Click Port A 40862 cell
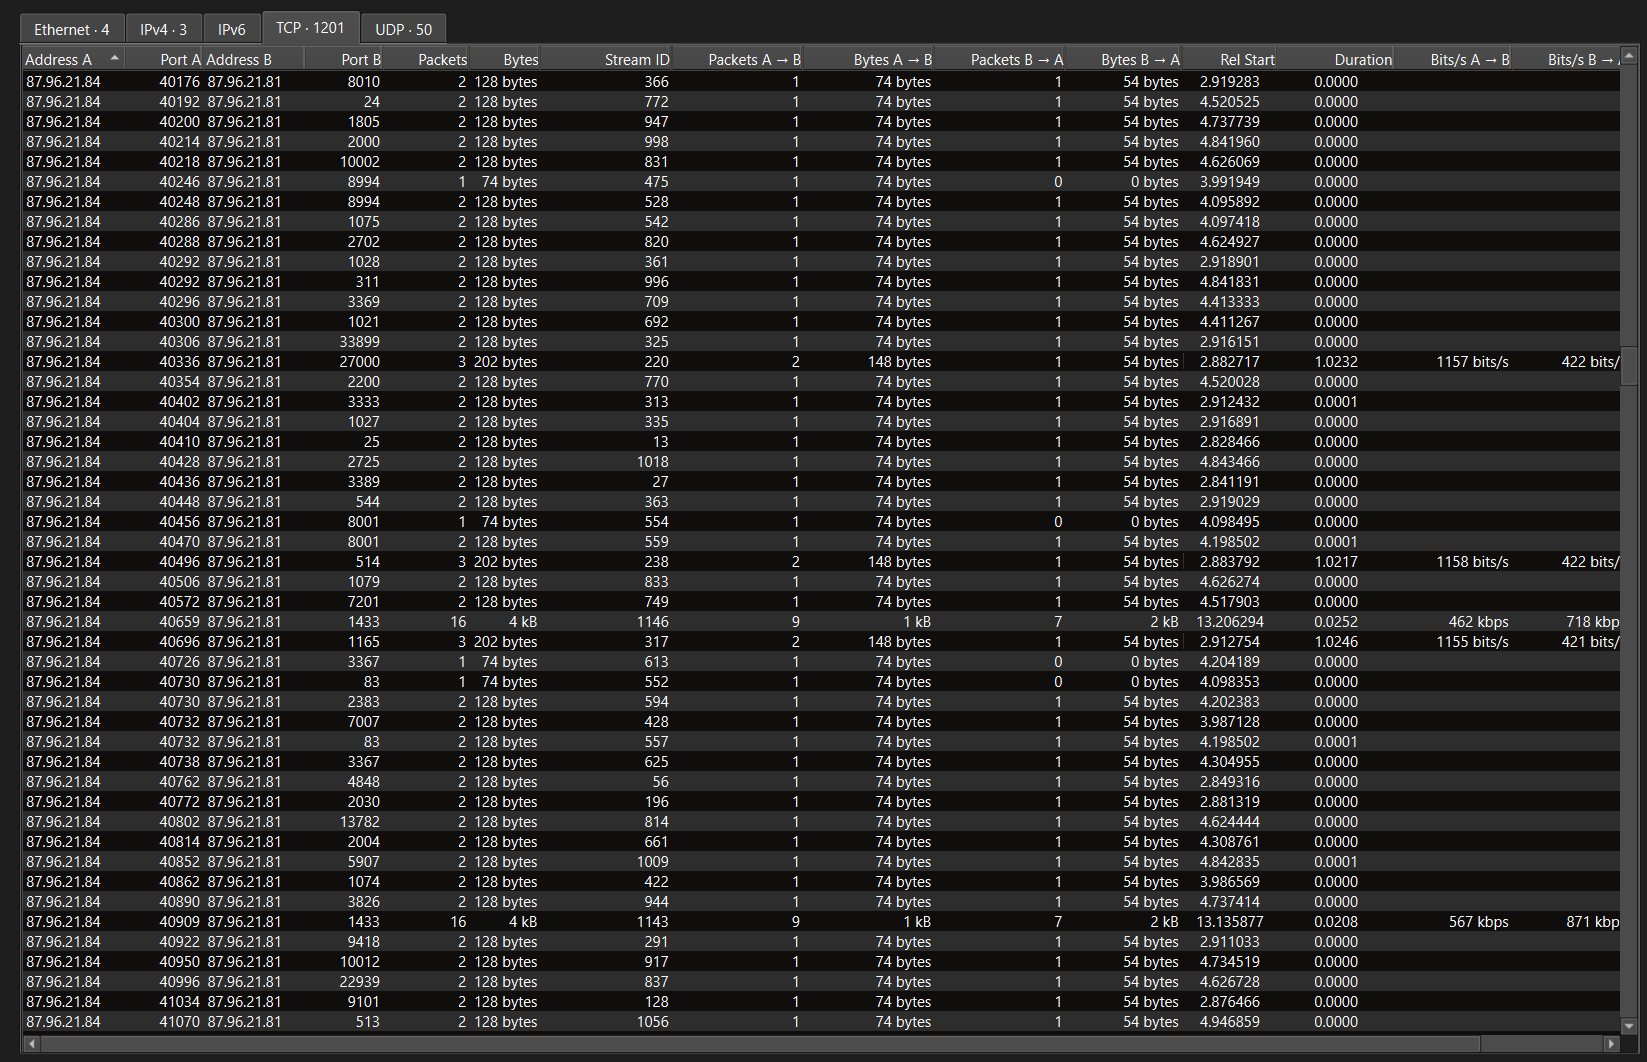Viewport: 1647px width, 1062px height. [179, 882]
